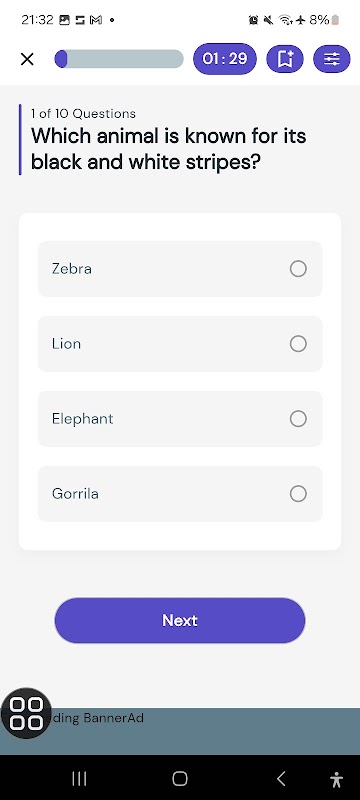Select the Gorrila radio button
This screenshot has height=800, width=360.
pyautogui.click(x=298, y=494)
